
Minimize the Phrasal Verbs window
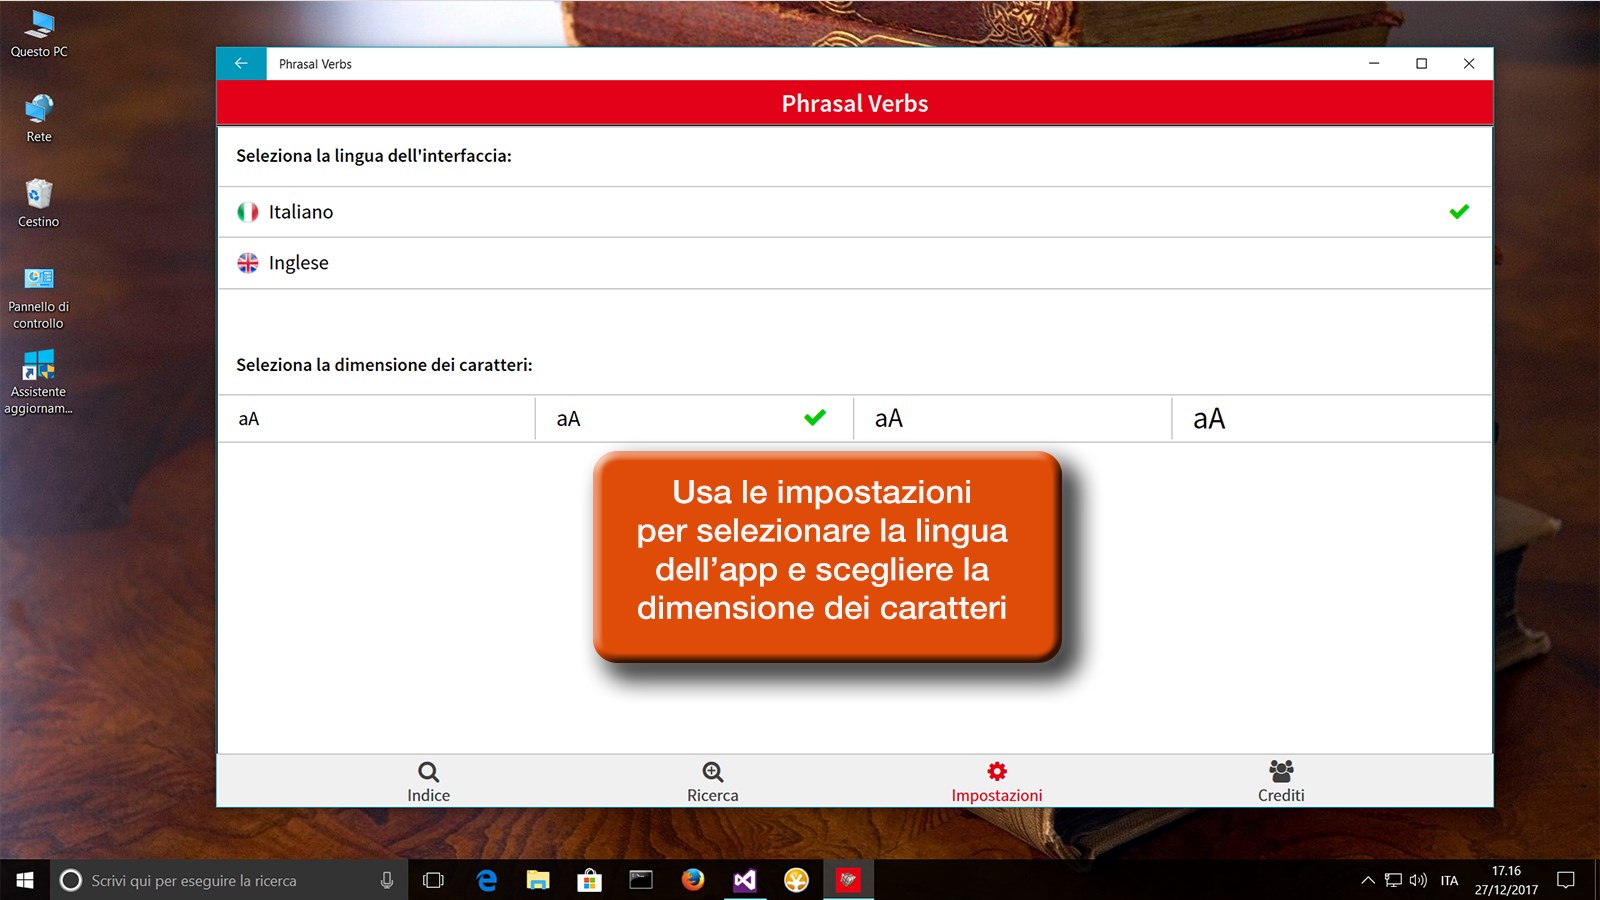coord(1374,63)
